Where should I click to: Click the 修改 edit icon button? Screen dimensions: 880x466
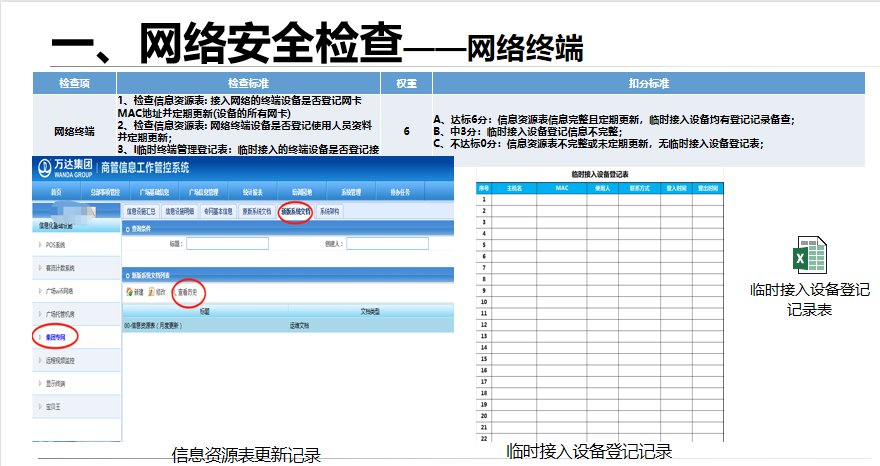pos(157,292)
